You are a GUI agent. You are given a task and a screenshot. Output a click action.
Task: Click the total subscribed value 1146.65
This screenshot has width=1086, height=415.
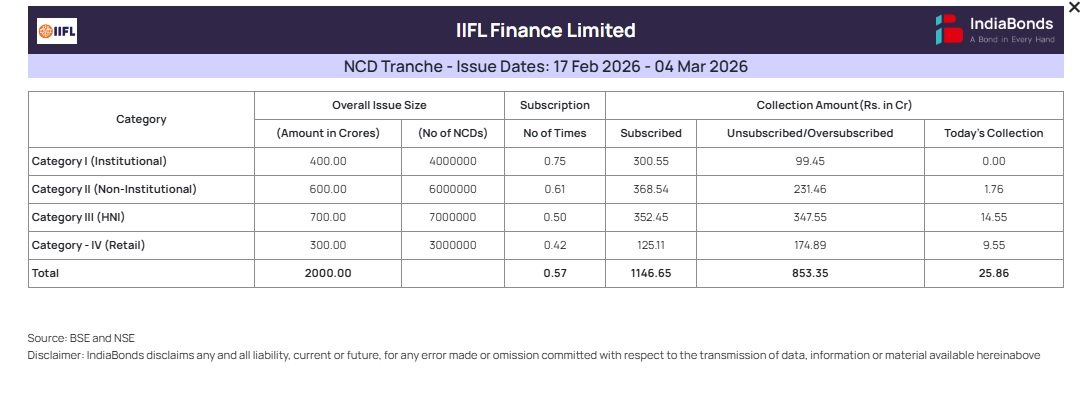tap(651, 273)
